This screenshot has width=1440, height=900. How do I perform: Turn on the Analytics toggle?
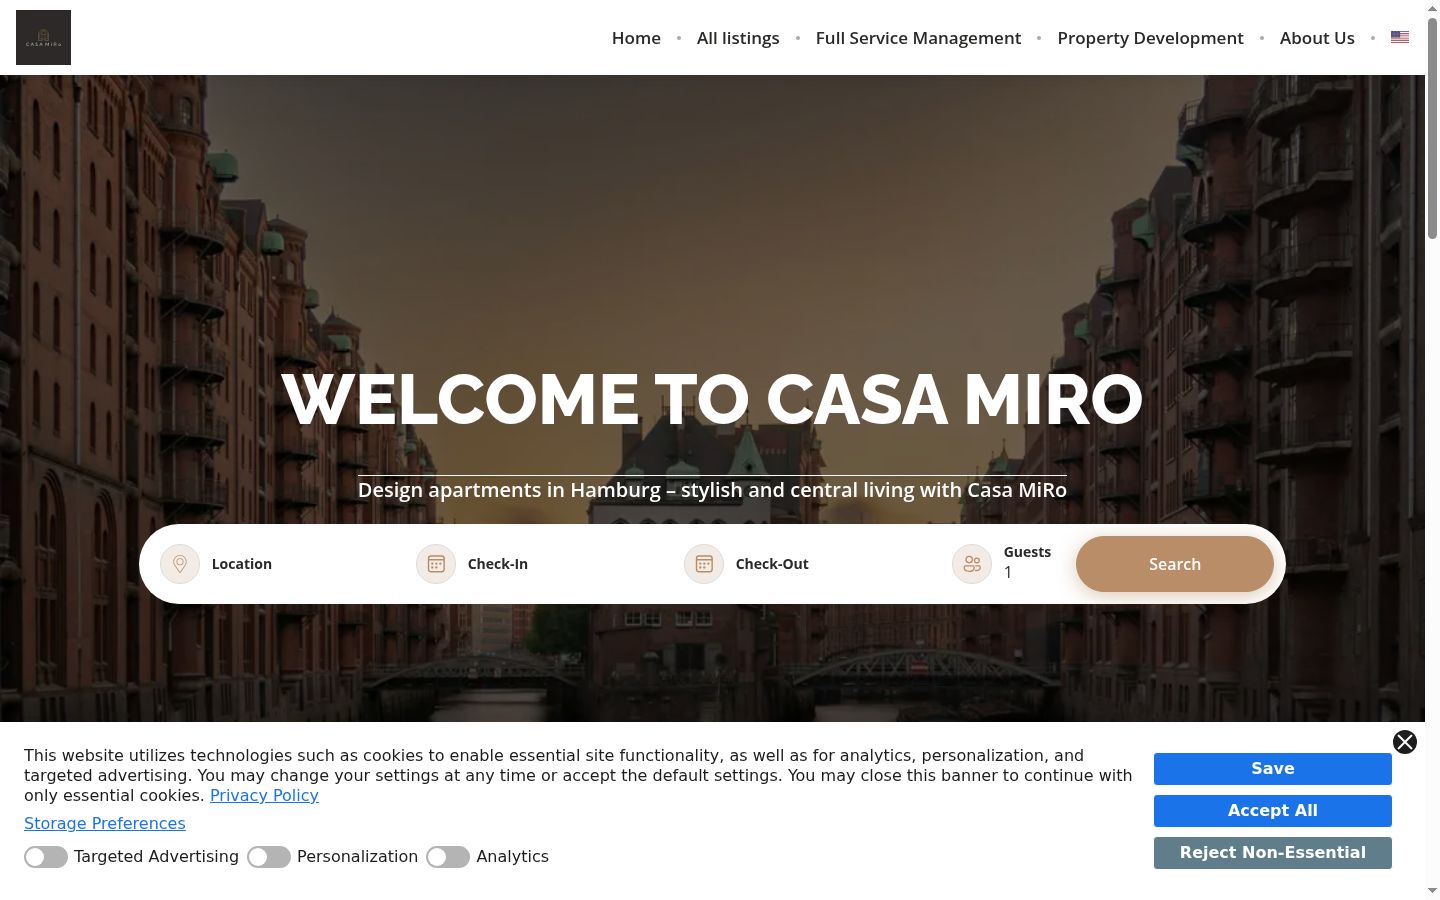(448, 857)
